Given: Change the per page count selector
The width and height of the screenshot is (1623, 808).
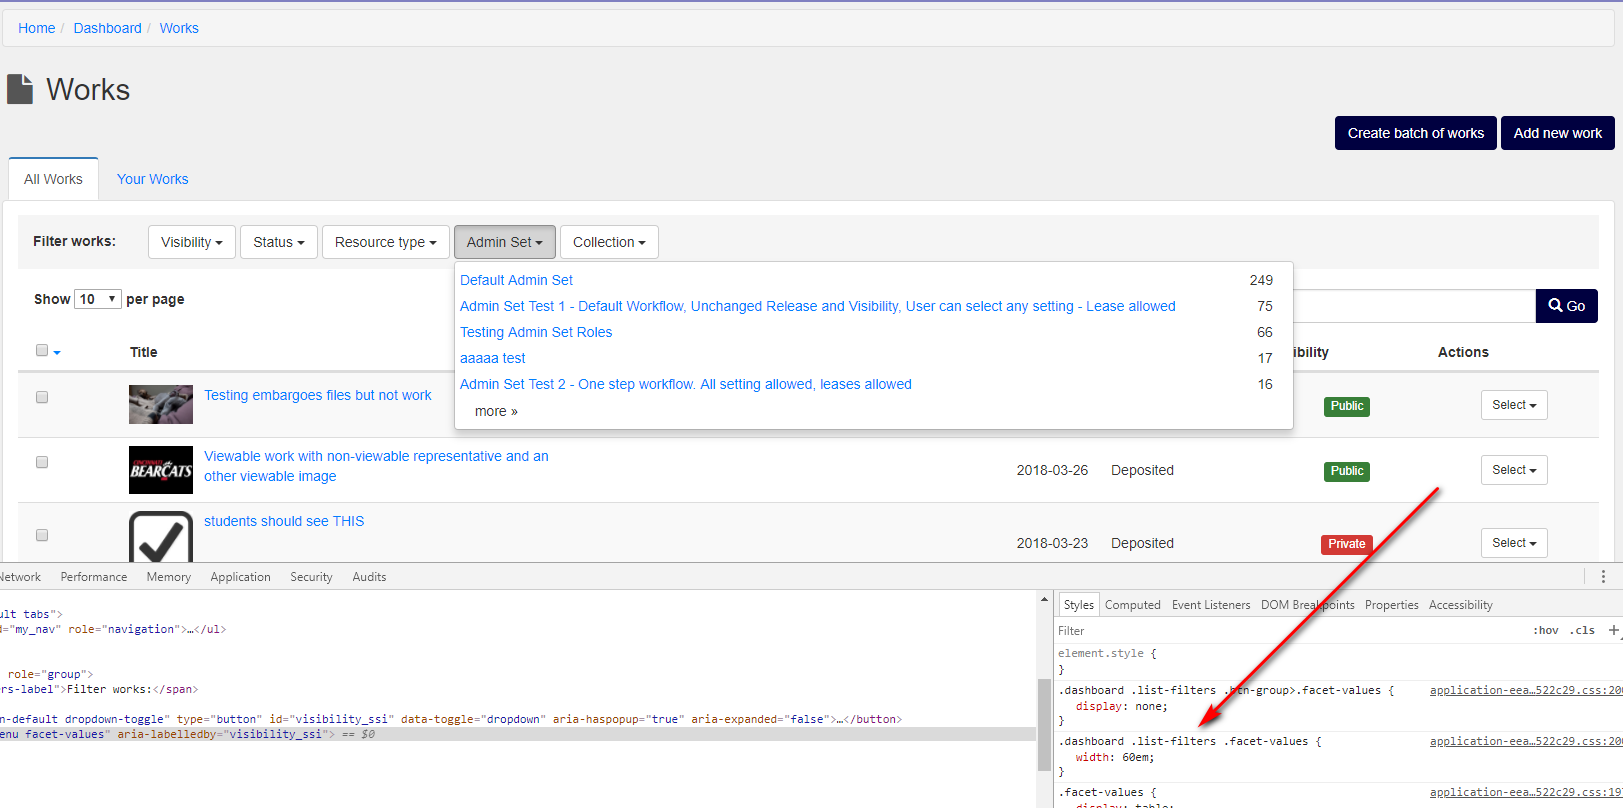Looking at the screenshot, I should point(98,299).
